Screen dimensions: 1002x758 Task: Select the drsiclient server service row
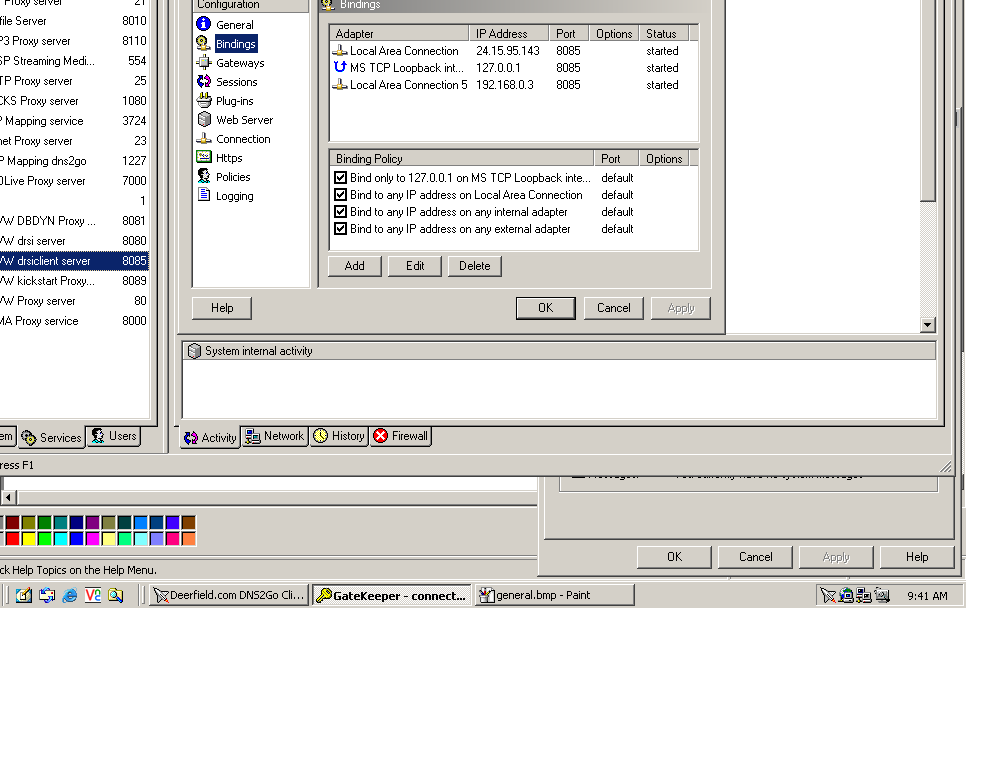(73, 261)
